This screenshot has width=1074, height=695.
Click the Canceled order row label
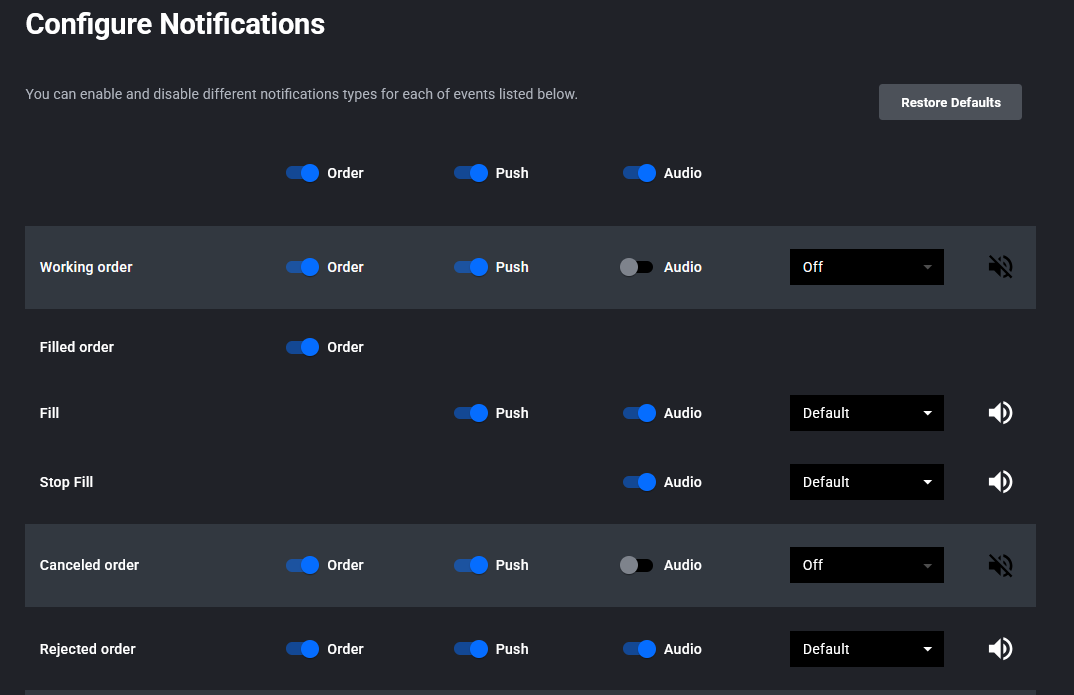tap(89, 565)
